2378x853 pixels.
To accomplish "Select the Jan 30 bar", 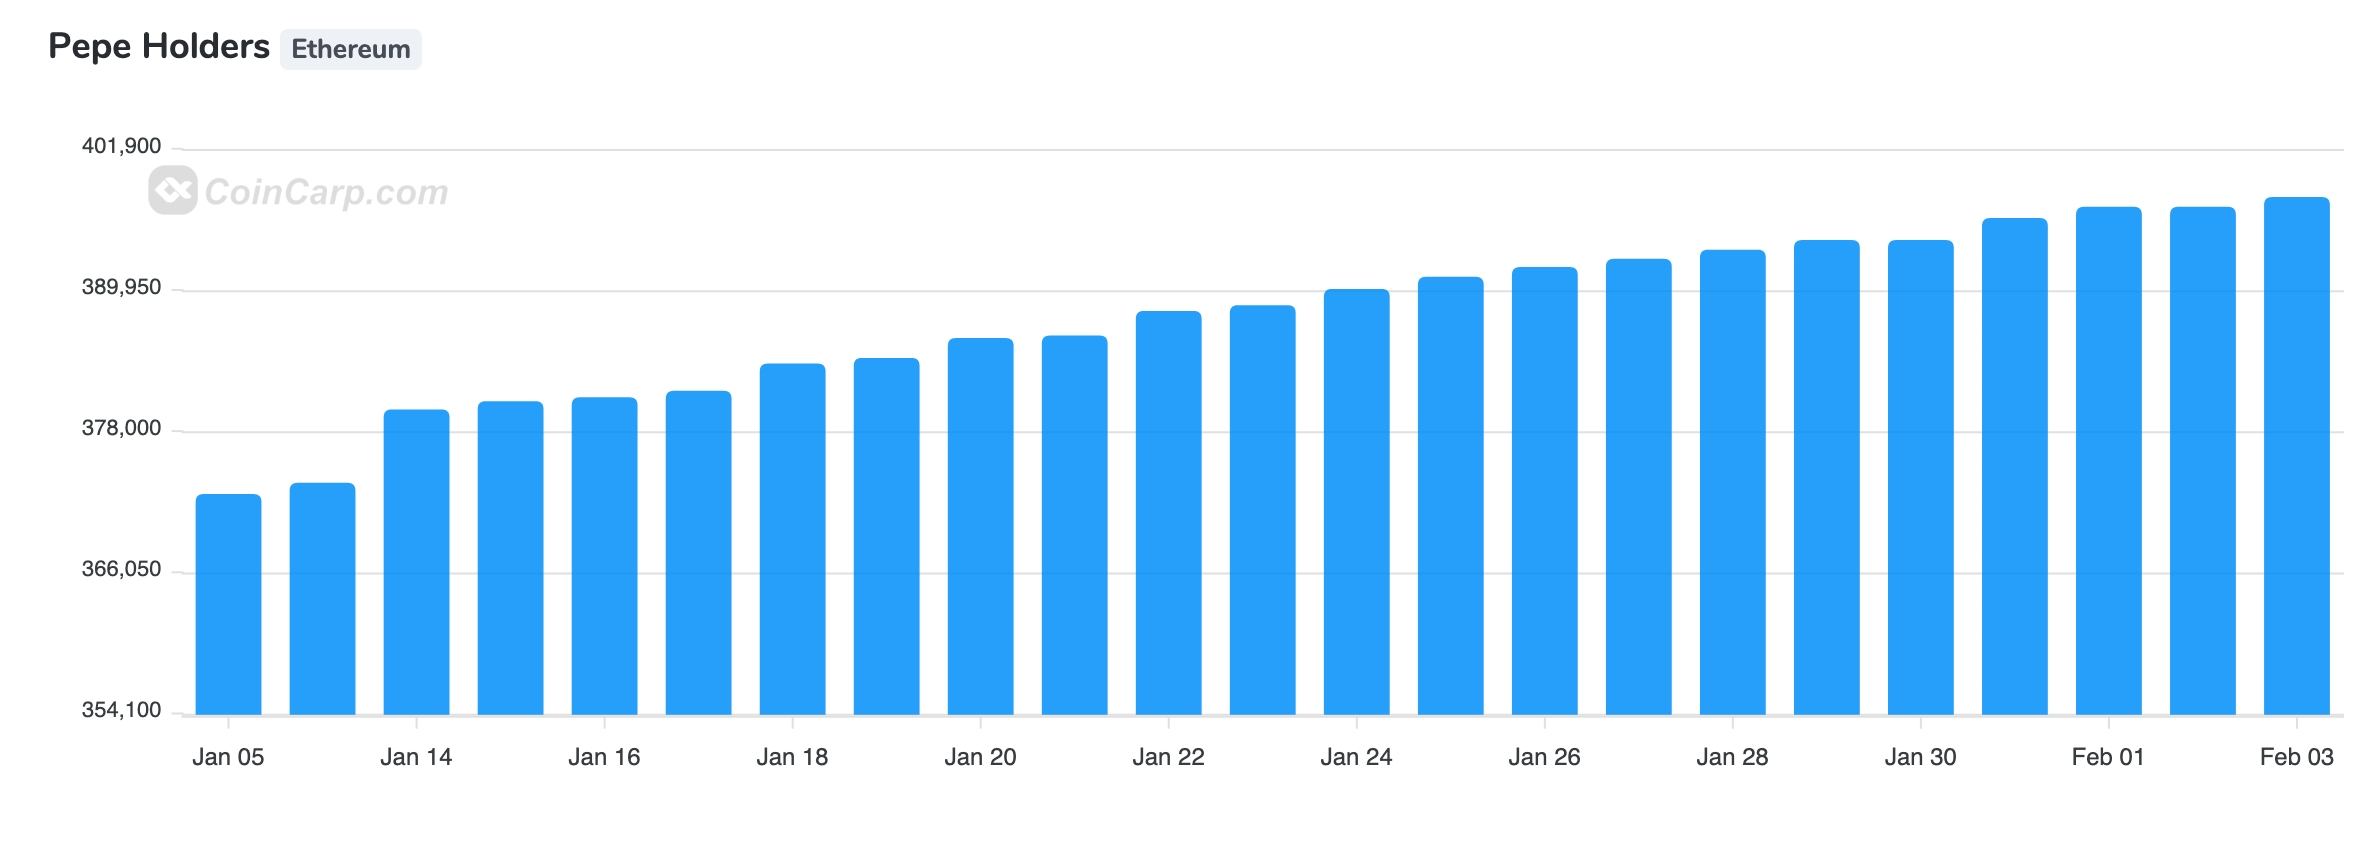I will point(1921,477).
